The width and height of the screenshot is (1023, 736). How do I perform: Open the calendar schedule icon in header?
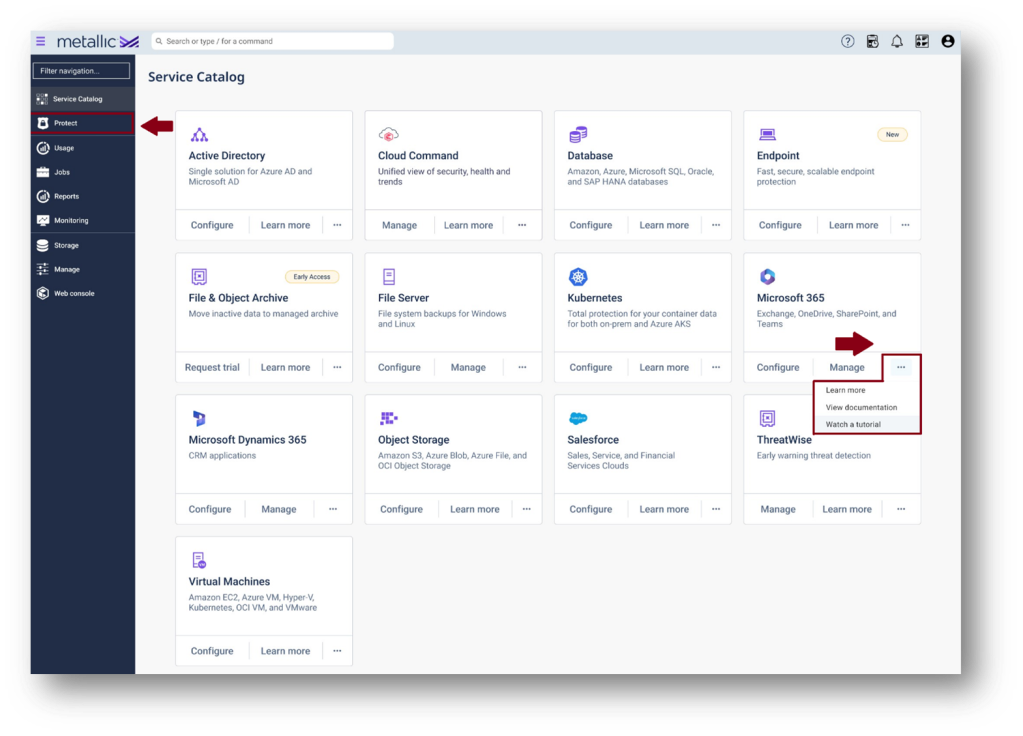872,41
